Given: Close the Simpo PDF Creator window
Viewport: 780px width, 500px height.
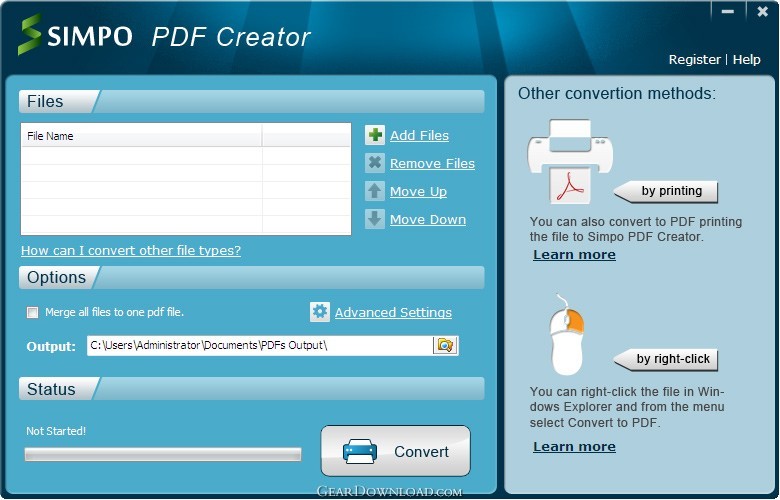Looking at the screenshot, I should click(x=762, y=11).
